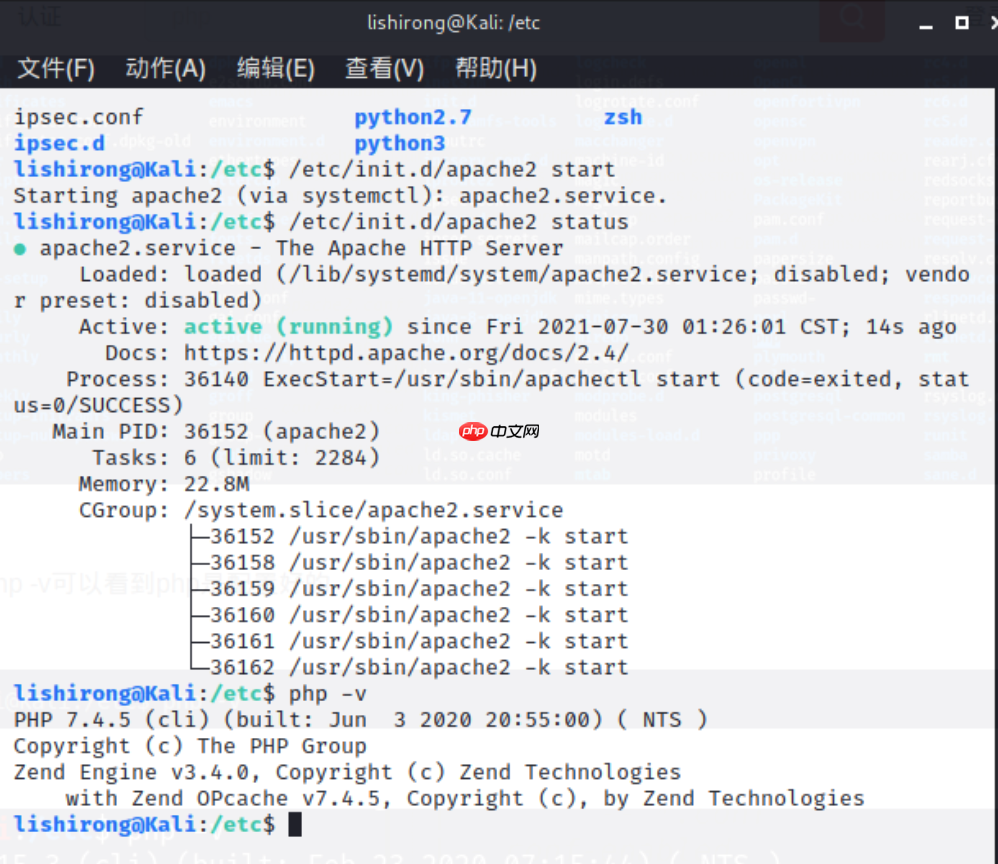Click the 'active (running)' status text
Viewport: 998px width, 864px height.
(x=288, y=327)
